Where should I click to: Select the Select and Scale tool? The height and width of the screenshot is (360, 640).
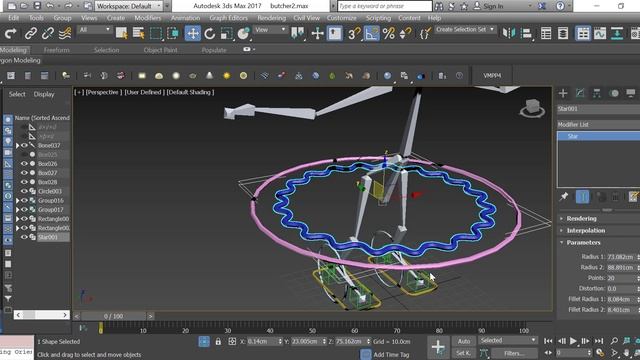[x=226, y=33]
